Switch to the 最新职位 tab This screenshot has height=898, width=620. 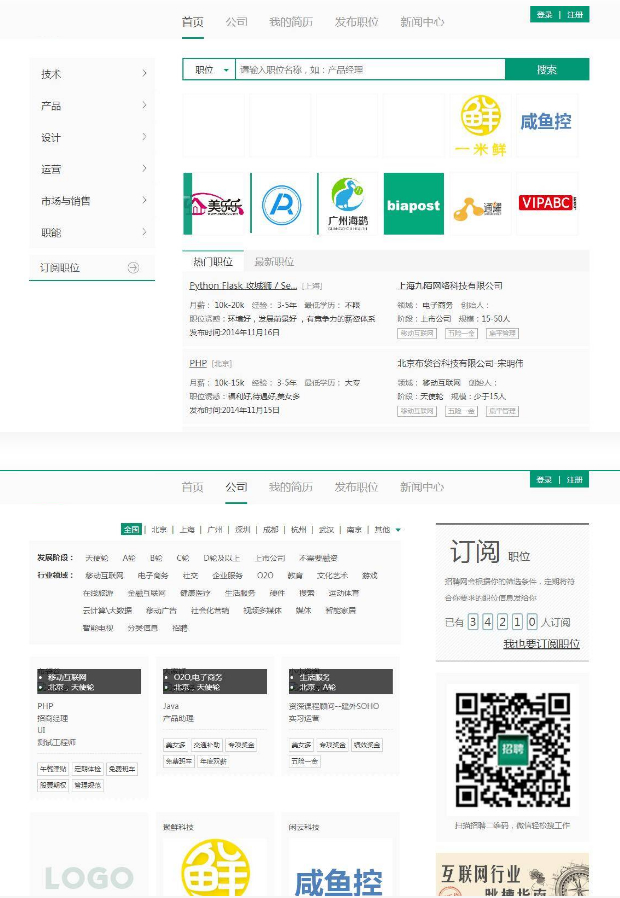274,262
